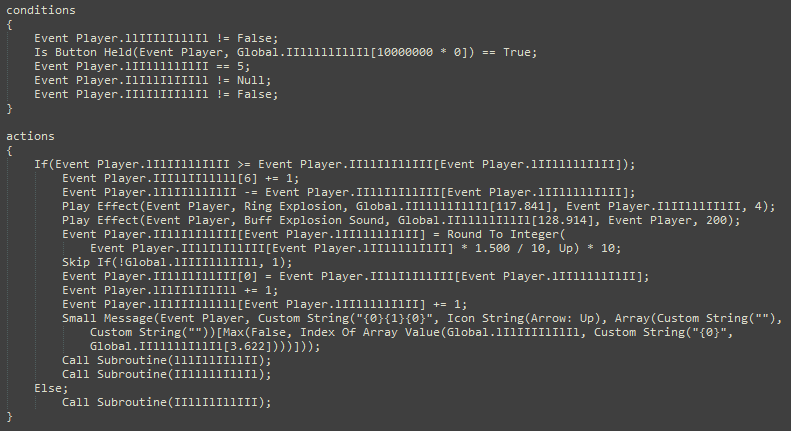Click the "conditions" keyword at top

(x=41, y=10)
